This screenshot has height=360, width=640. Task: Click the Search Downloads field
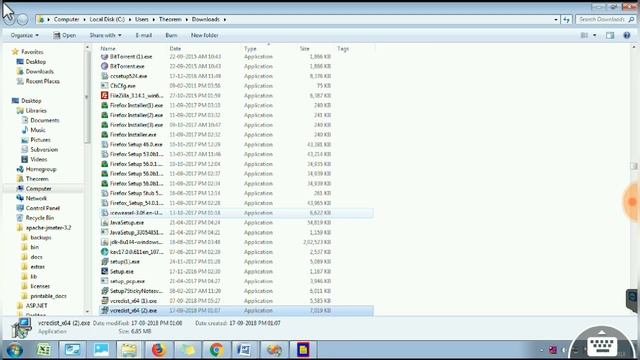(606, 19)
